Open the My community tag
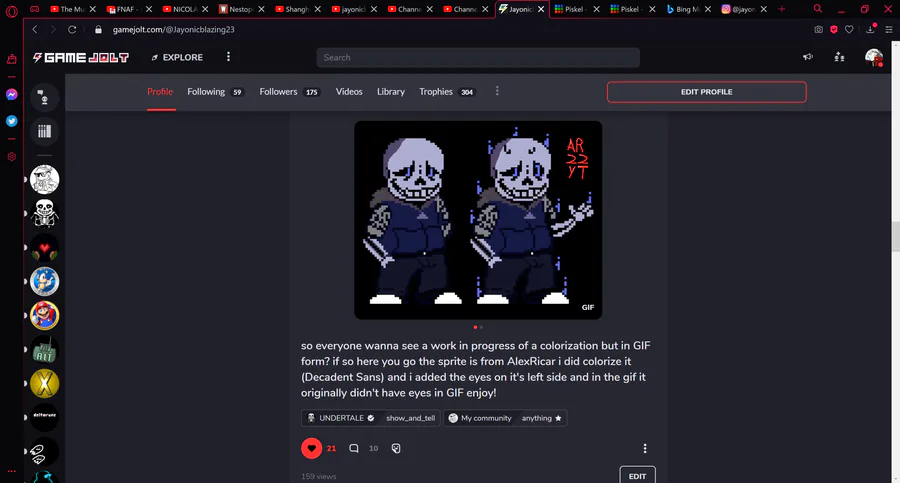The height and width of the screenshot is (483, 900). [x=480, y=418]
